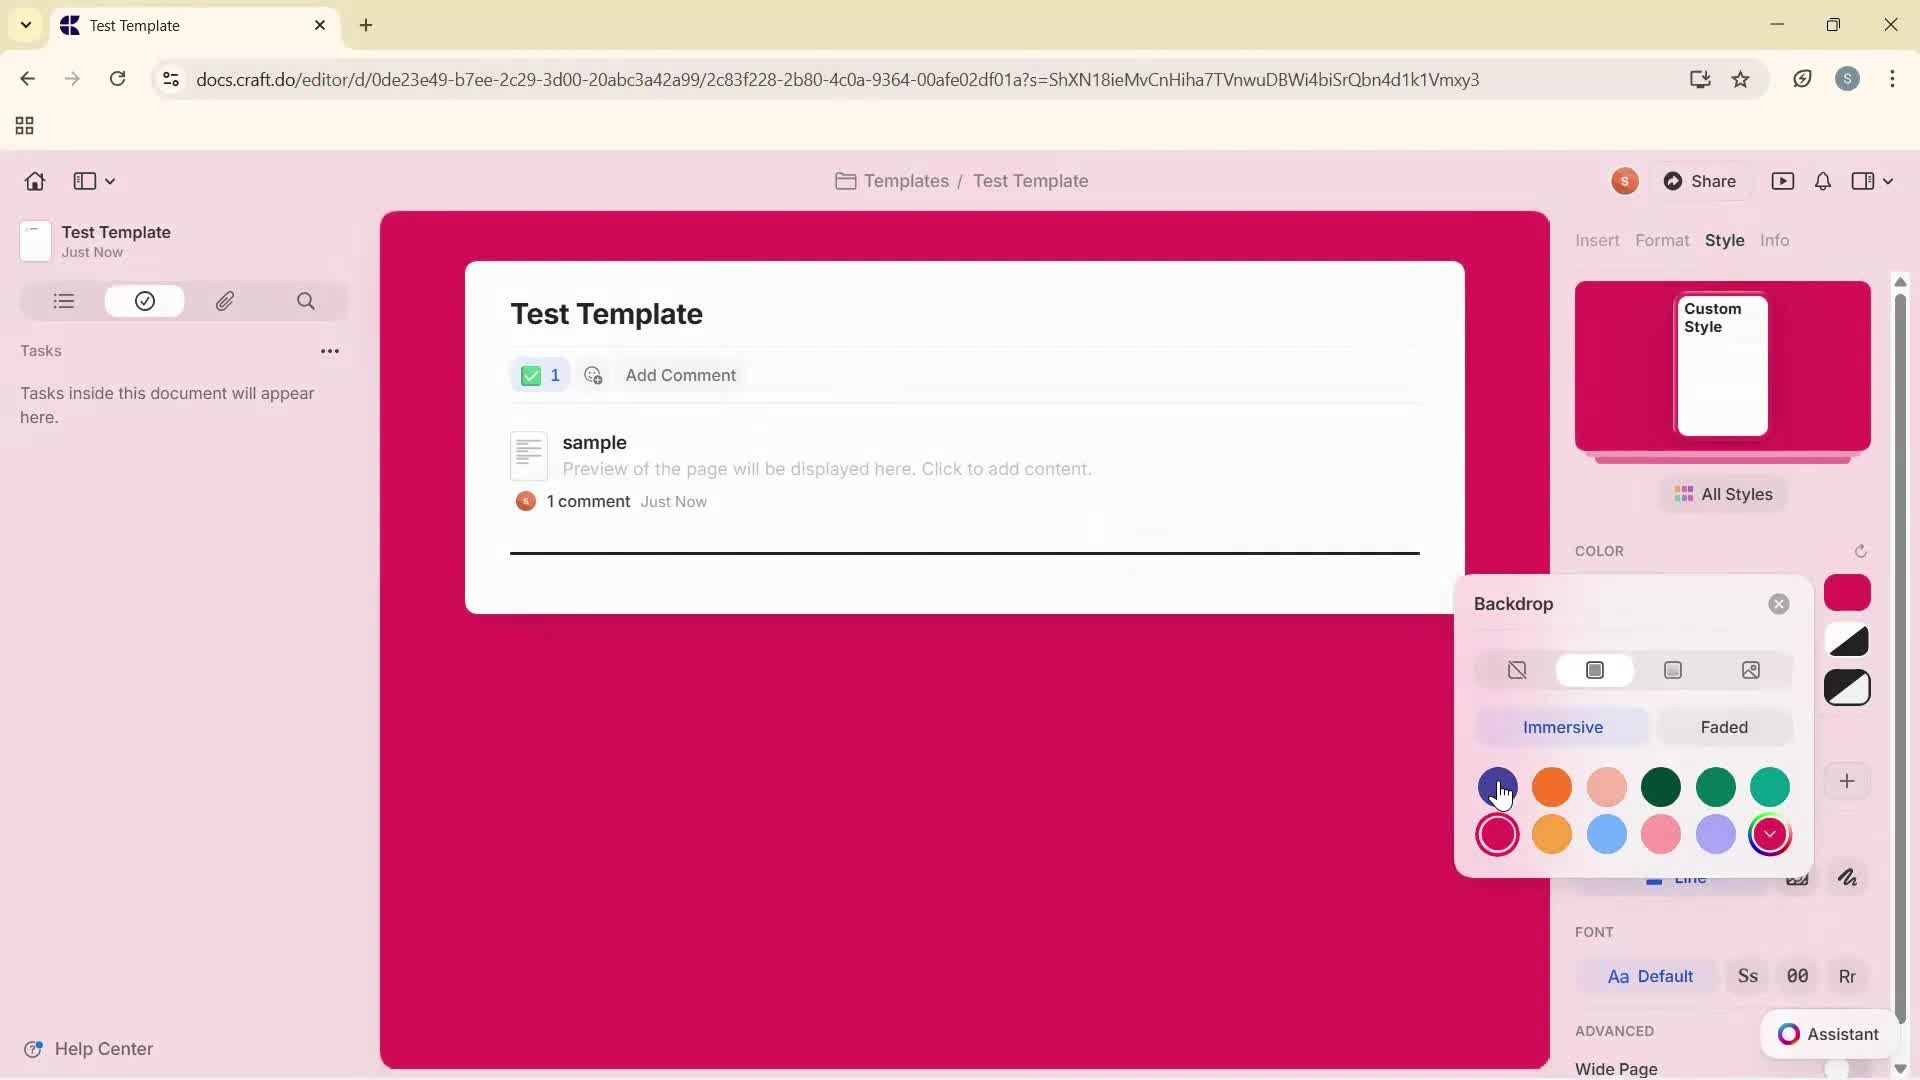Screen dimensions: 1920x1080
Task: Select the checkmark tasks view icon
Action: pyautogui.click(x=144, y=301)
